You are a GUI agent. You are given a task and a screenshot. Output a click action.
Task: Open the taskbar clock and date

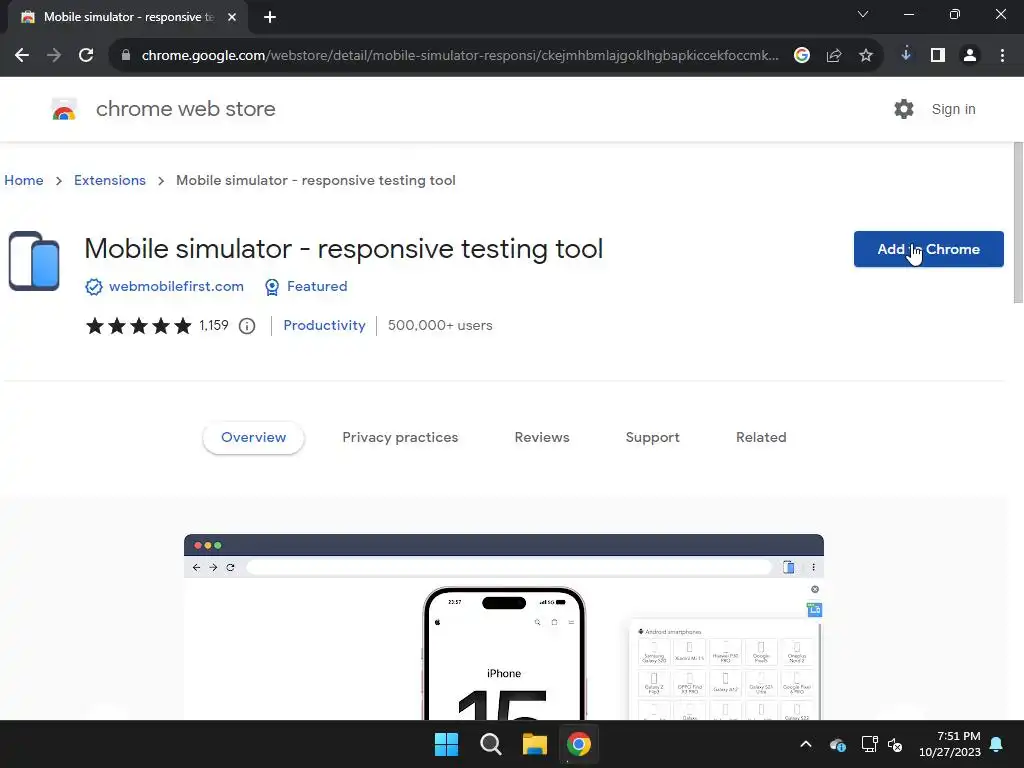click(x=950, y=744)
